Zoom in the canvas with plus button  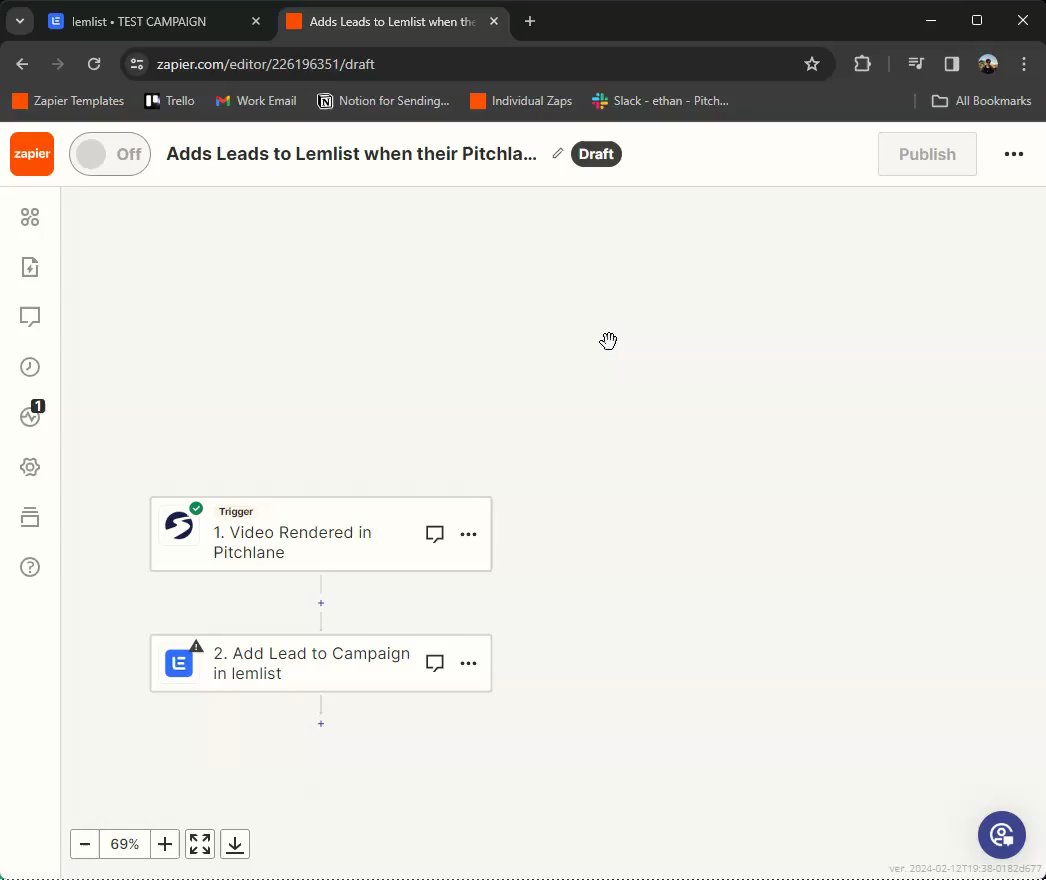[165, 844]
